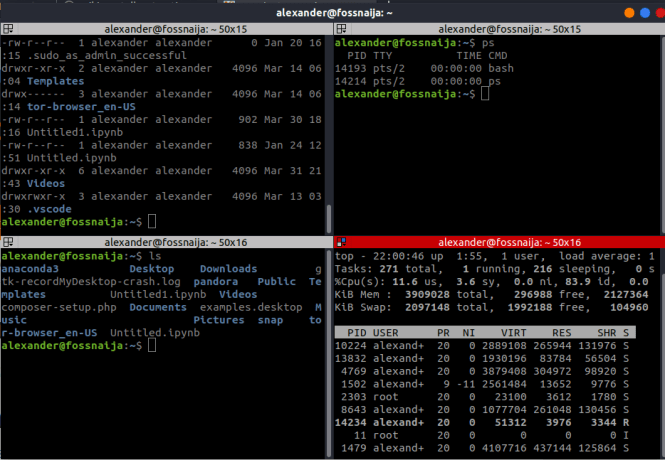The height and width of the screenshot is (460, 665).
Task: Click the top uptime line showing 22:00:46
Action: tap(494, 256)
